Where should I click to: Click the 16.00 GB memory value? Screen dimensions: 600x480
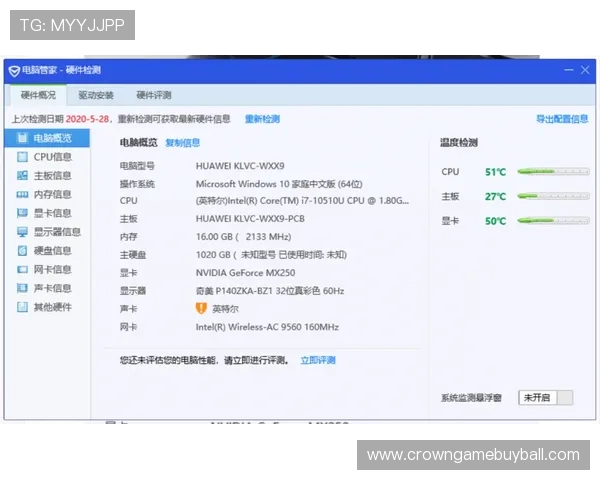[x=243, y=237]
